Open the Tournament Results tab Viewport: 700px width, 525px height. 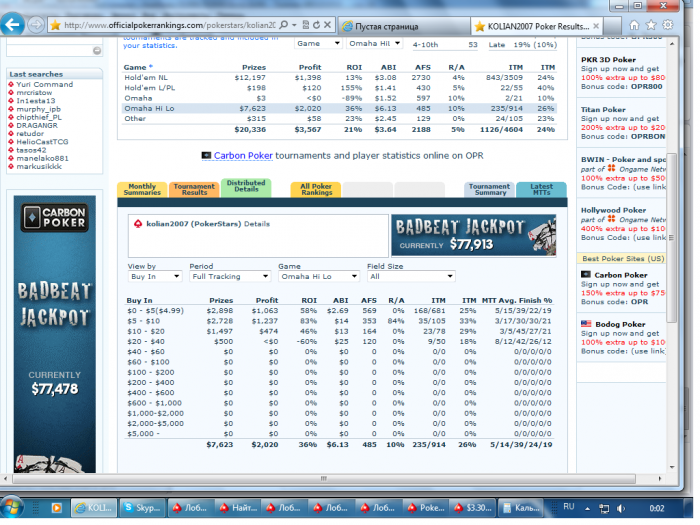point(194,189)
